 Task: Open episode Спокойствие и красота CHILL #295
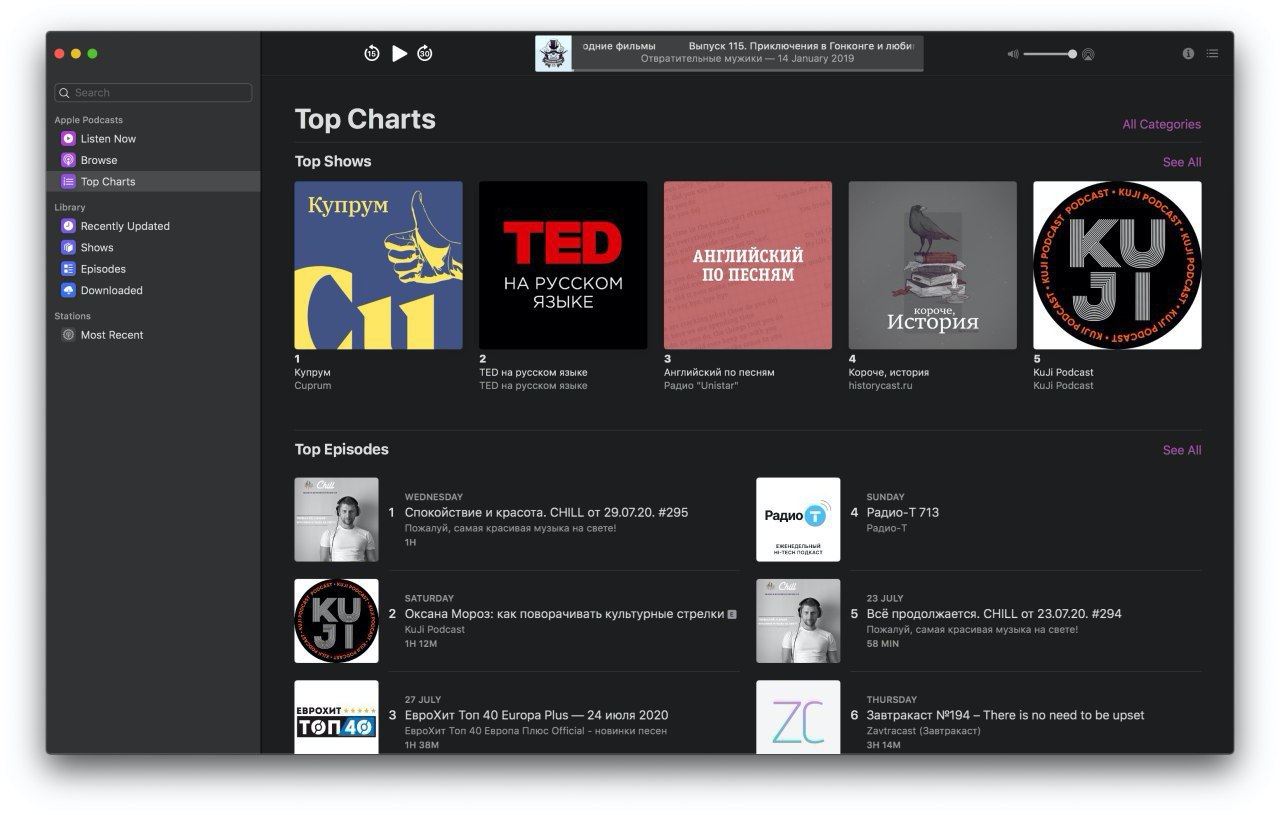coord(546,513)
